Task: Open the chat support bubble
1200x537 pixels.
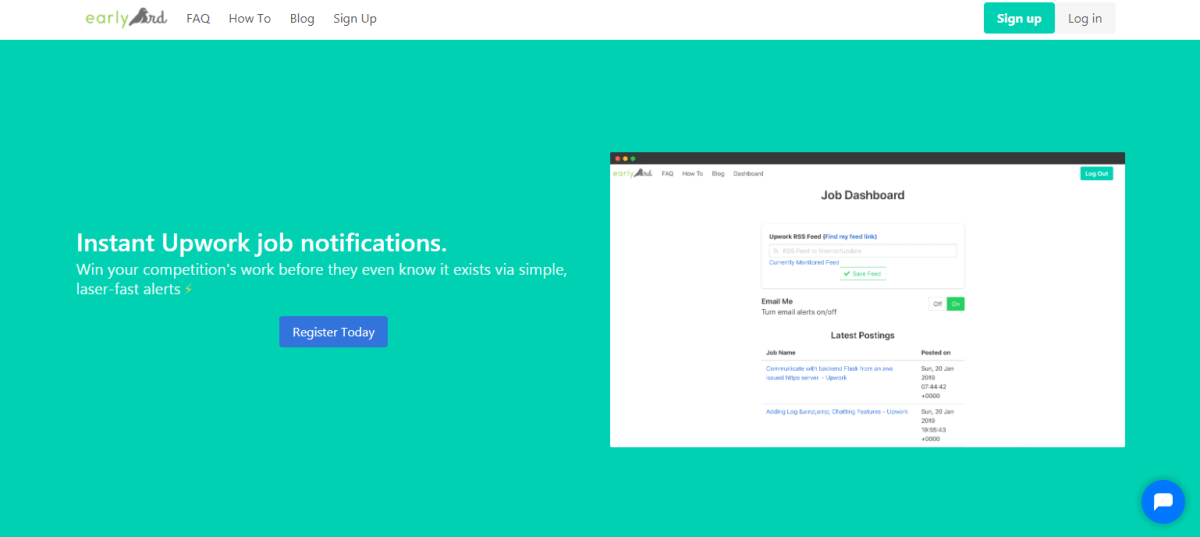Action: pyautogui.click(x=1163, y=501)
